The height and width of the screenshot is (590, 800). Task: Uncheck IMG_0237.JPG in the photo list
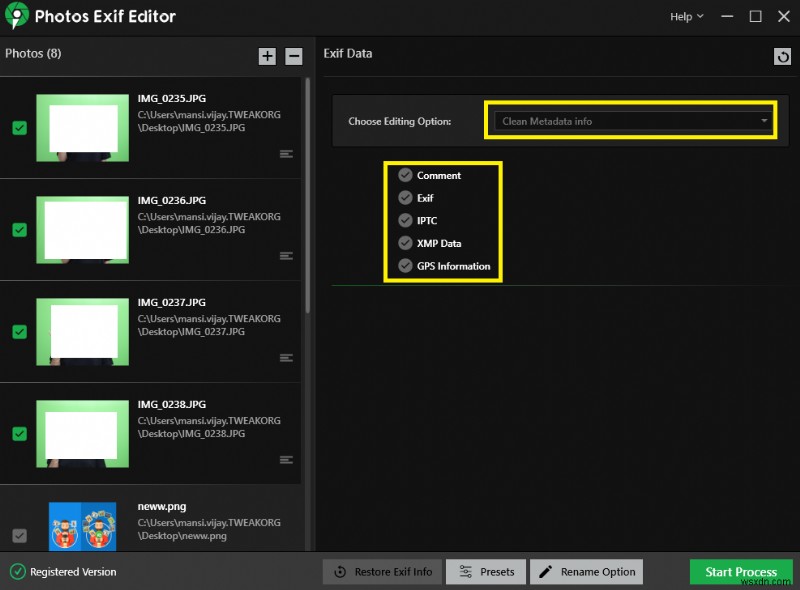[x=19, y=331]
